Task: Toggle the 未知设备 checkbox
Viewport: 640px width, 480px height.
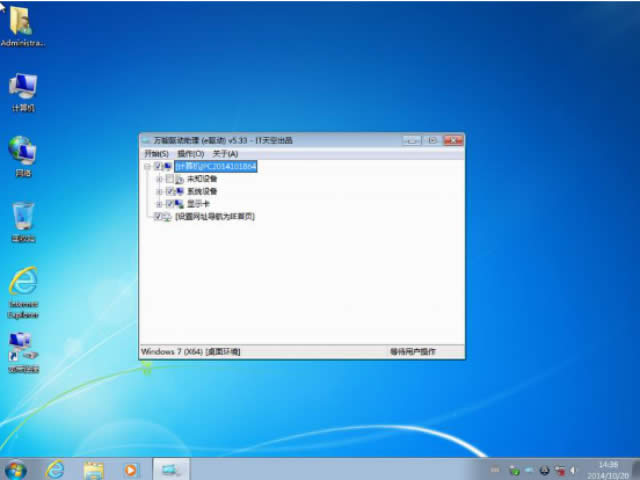Action: [170, 179]
